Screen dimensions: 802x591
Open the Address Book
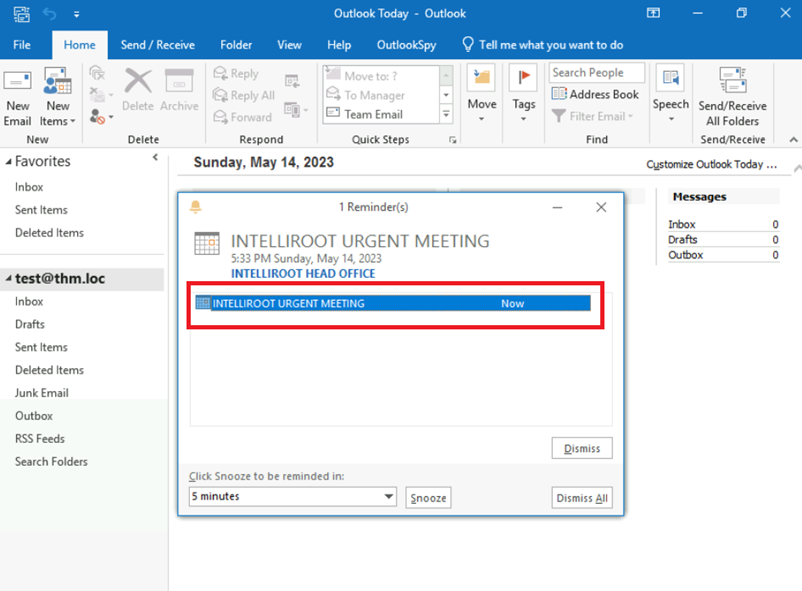coord(595,95)
